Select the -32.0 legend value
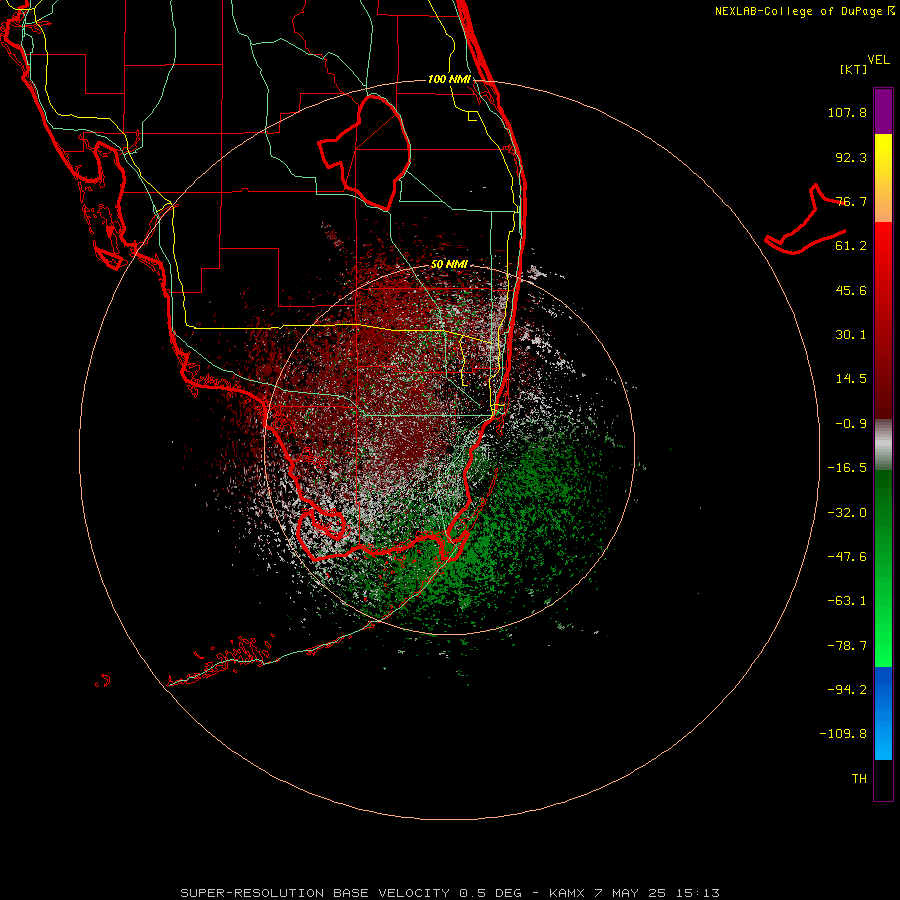Screen dimensions: 900x900 (847, 513)
